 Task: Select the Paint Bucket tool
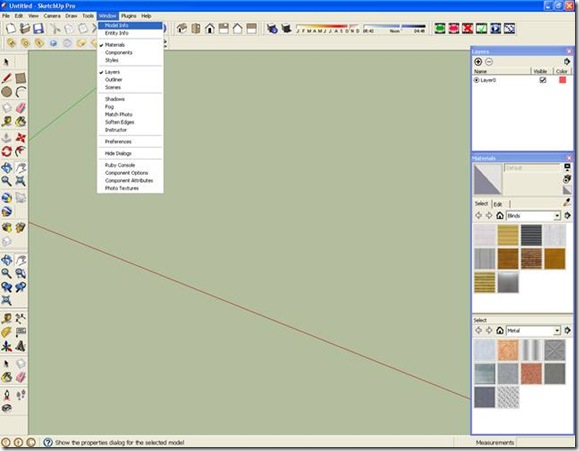21,122
